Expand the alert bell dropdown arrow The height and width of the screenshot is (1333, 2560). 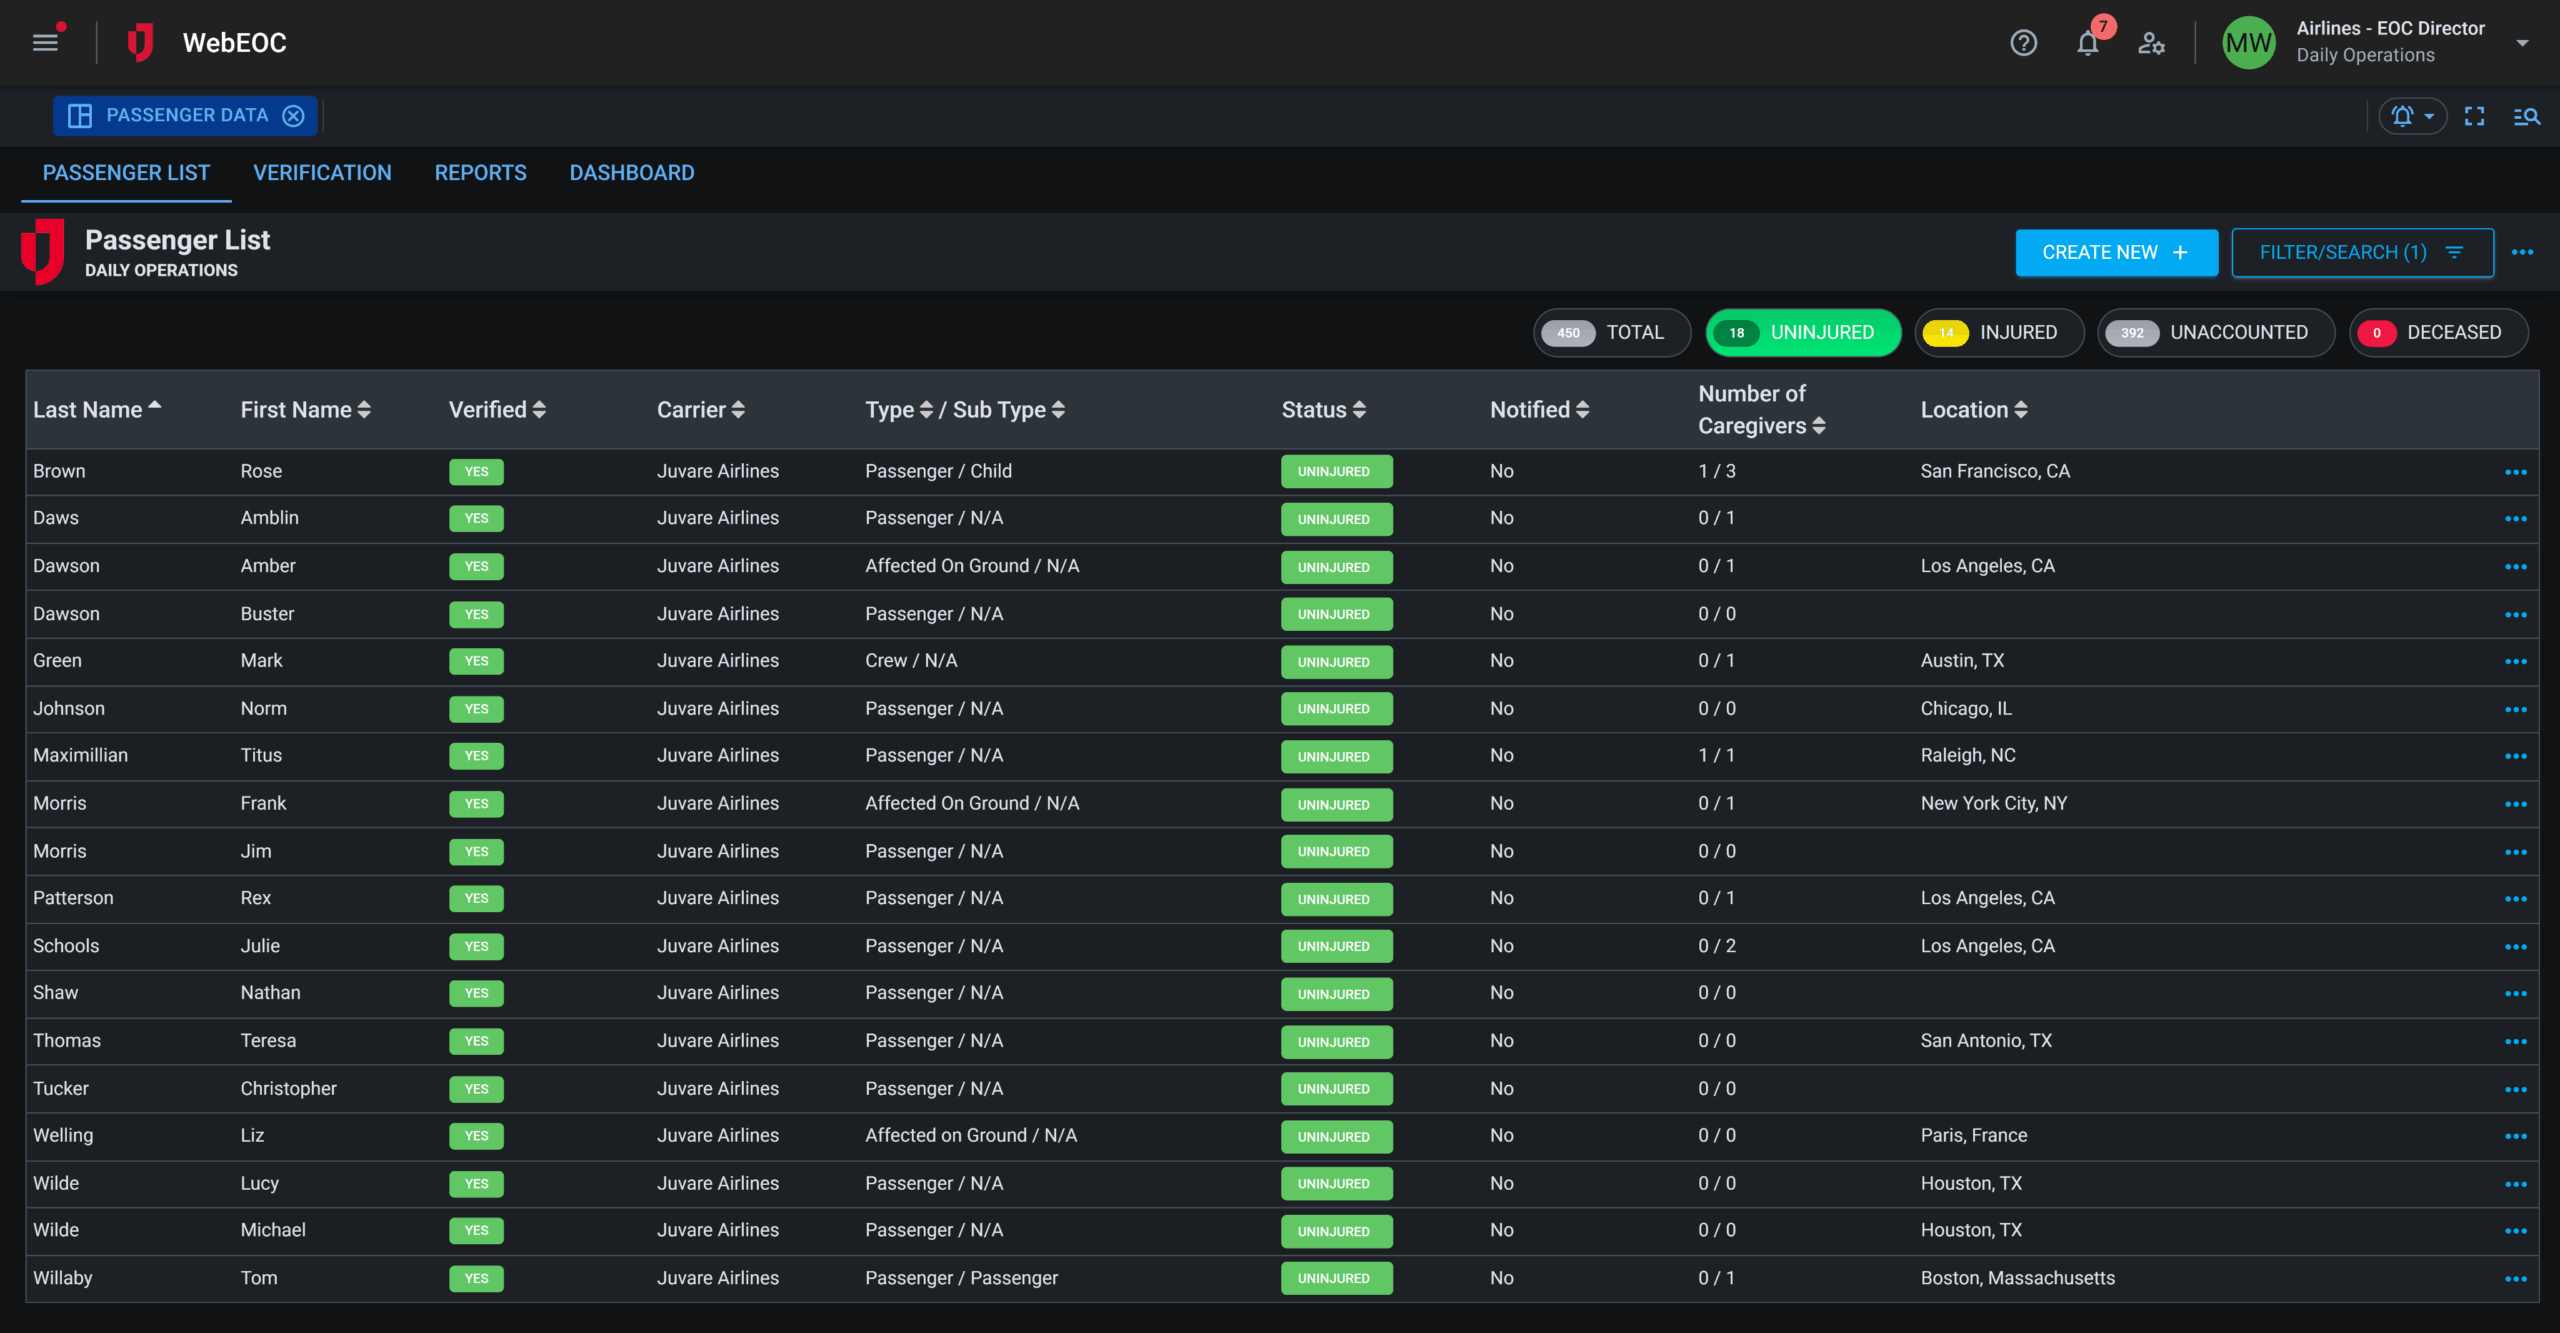2428,116
